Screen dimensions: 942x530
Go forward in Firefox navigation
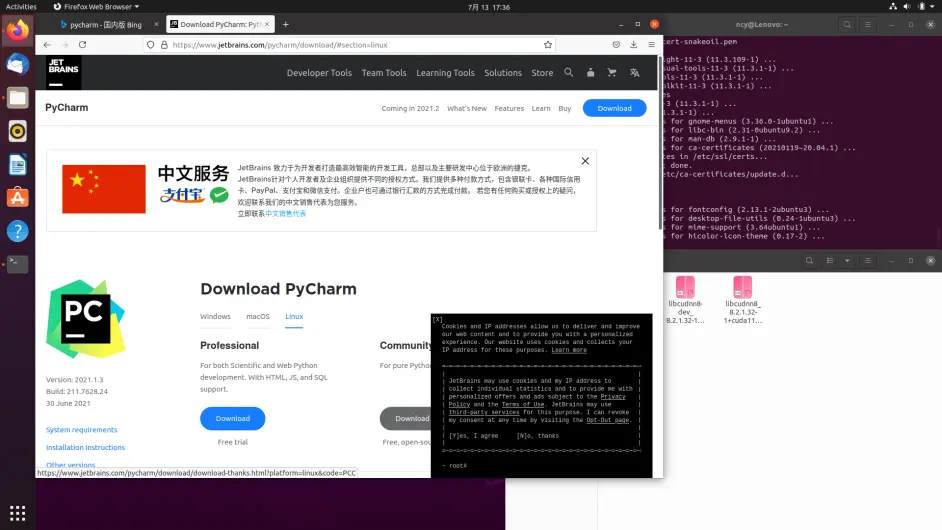(65, 44)
